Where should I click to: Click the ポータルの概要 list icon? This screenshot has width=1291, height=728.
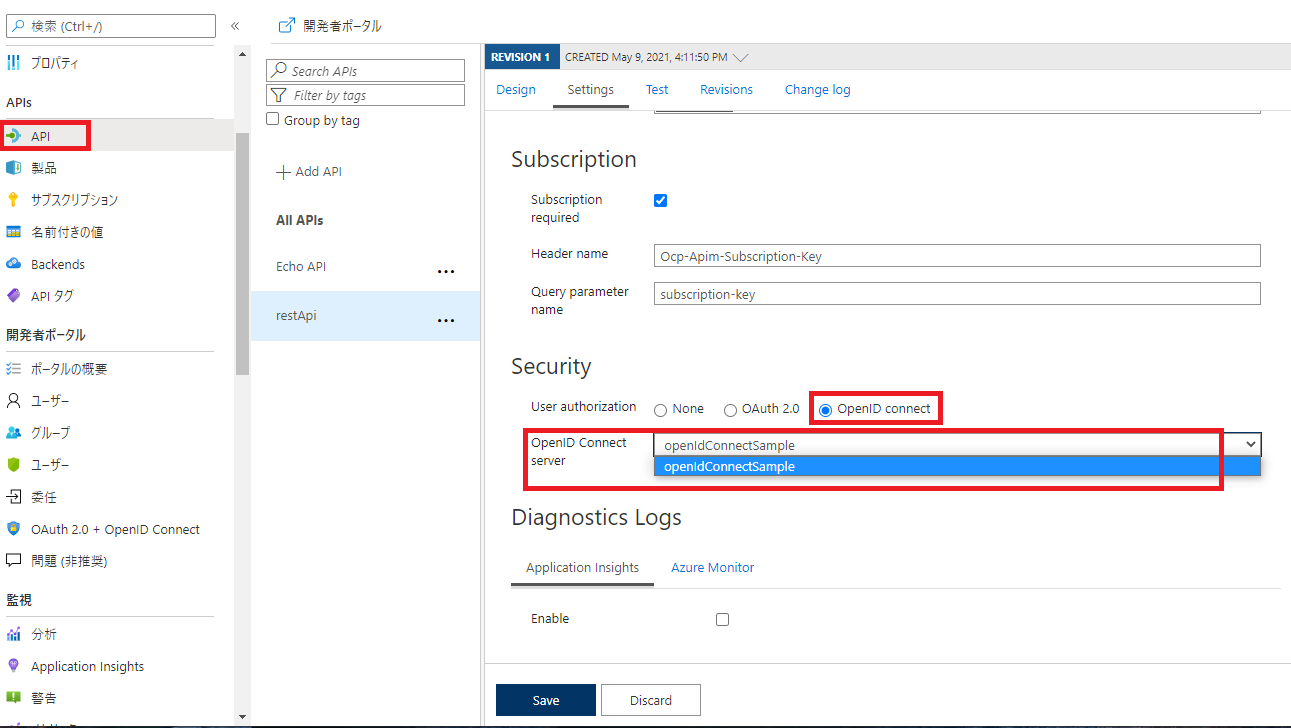coord(14,369)
